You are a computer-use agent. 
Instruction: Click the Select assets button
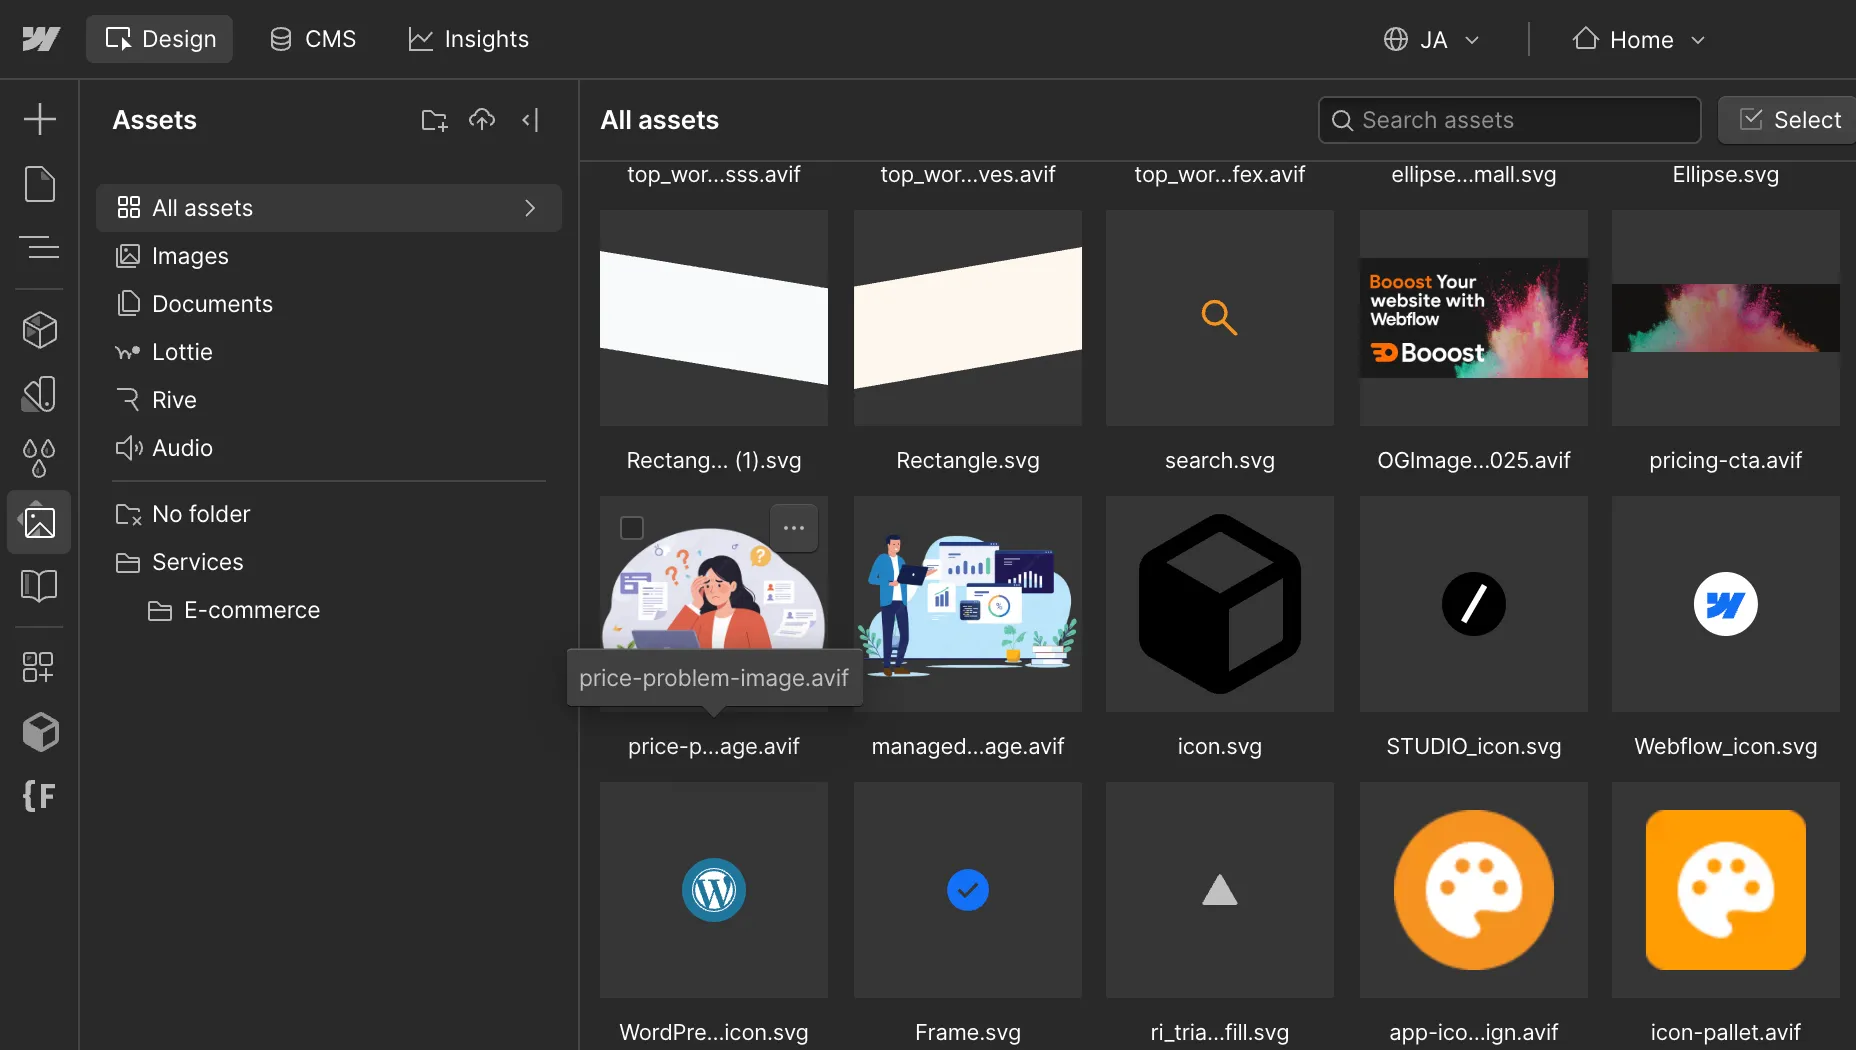tap(1789, 120)
